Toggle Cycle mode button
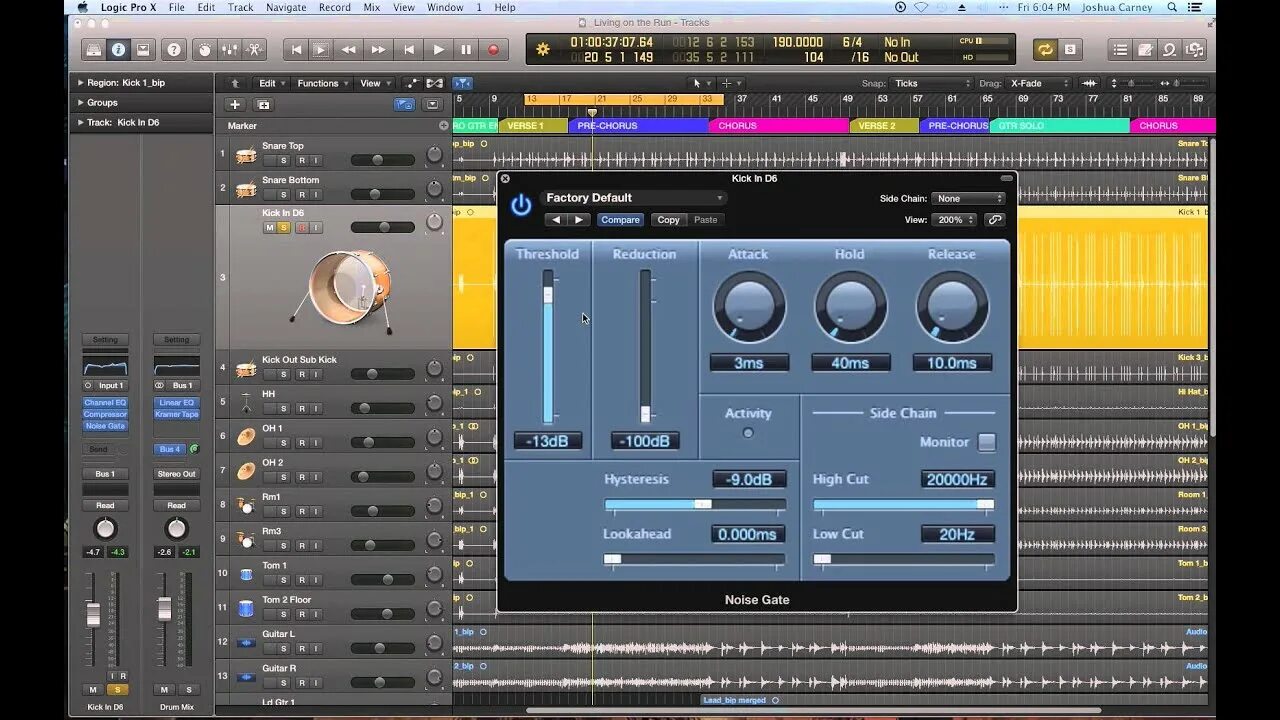Screen dimensions: 1280x720 click(1045, 49)
